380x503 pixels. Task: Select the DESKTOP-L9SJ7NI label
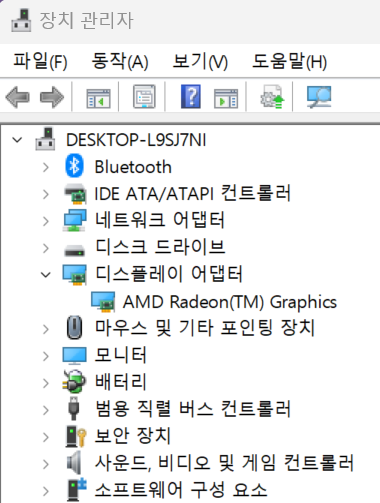[x=136, y=140]
